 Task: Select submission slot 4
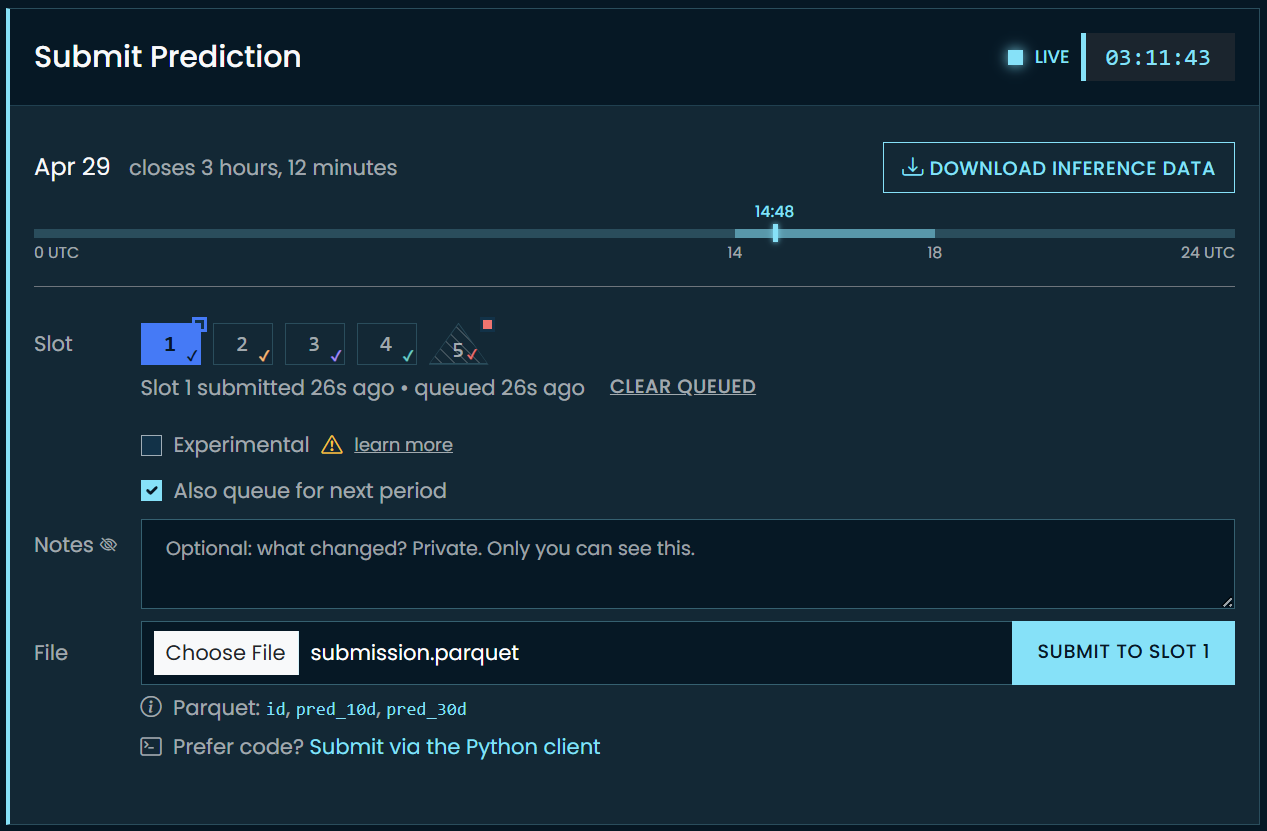pos(387,344)
